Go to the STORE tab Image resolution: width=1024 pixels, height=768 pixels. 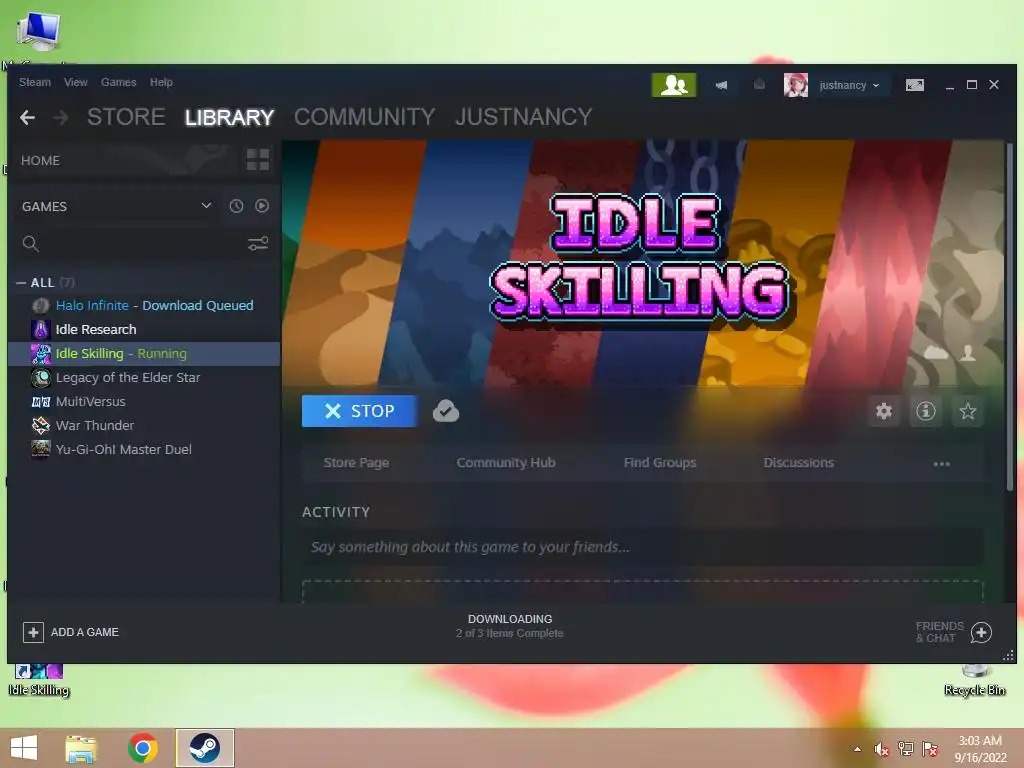[x=126, y=117]
